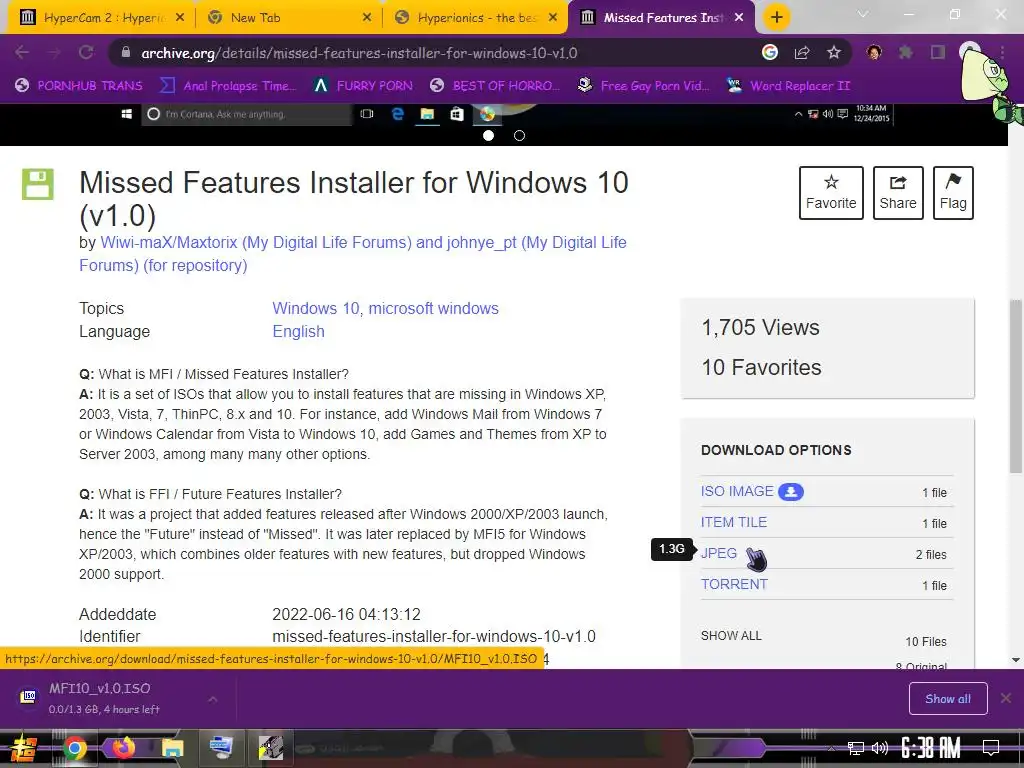Image resolution: width=1024 pixels, height=768 pixels.
Task: Click the share page icon in the address bar
Action: [x=802, y=52]
